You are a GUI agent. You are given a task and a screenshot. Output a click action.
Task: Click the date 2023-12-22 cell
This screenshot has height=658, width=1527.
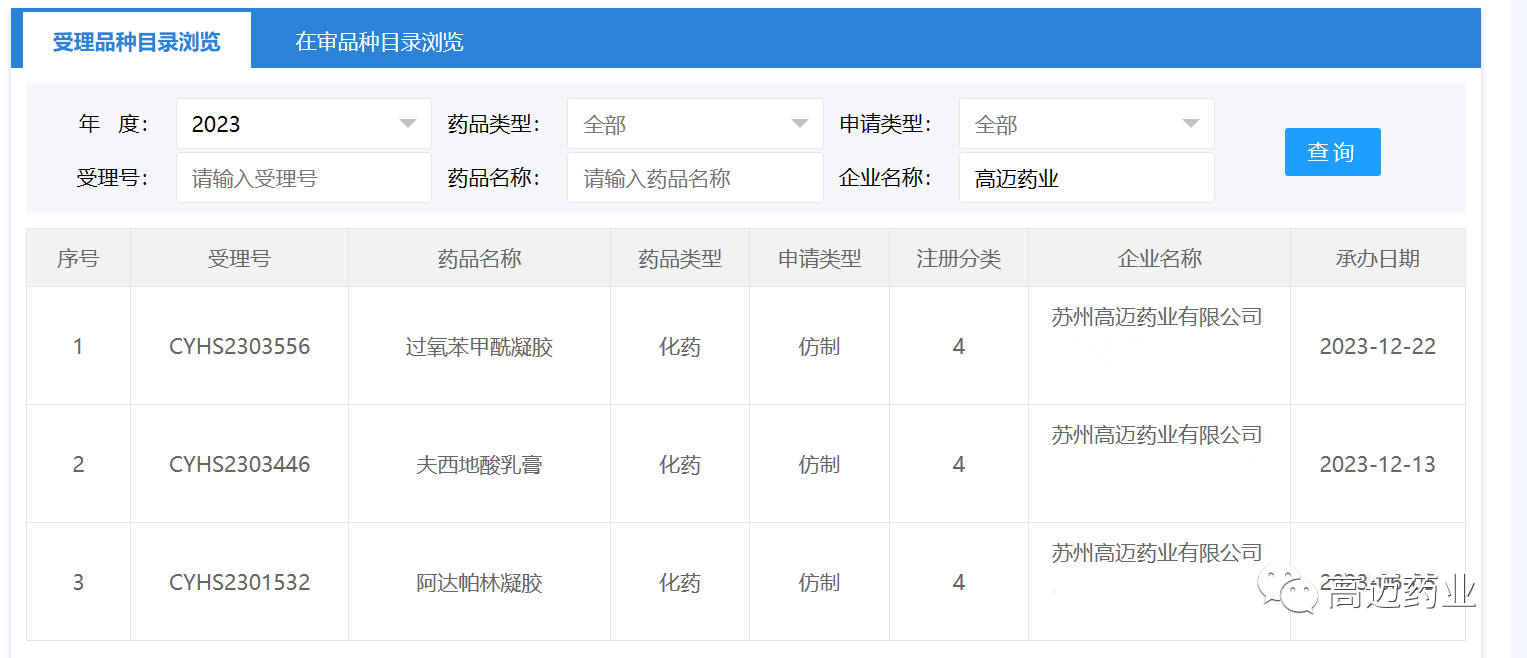(1377, 347)
